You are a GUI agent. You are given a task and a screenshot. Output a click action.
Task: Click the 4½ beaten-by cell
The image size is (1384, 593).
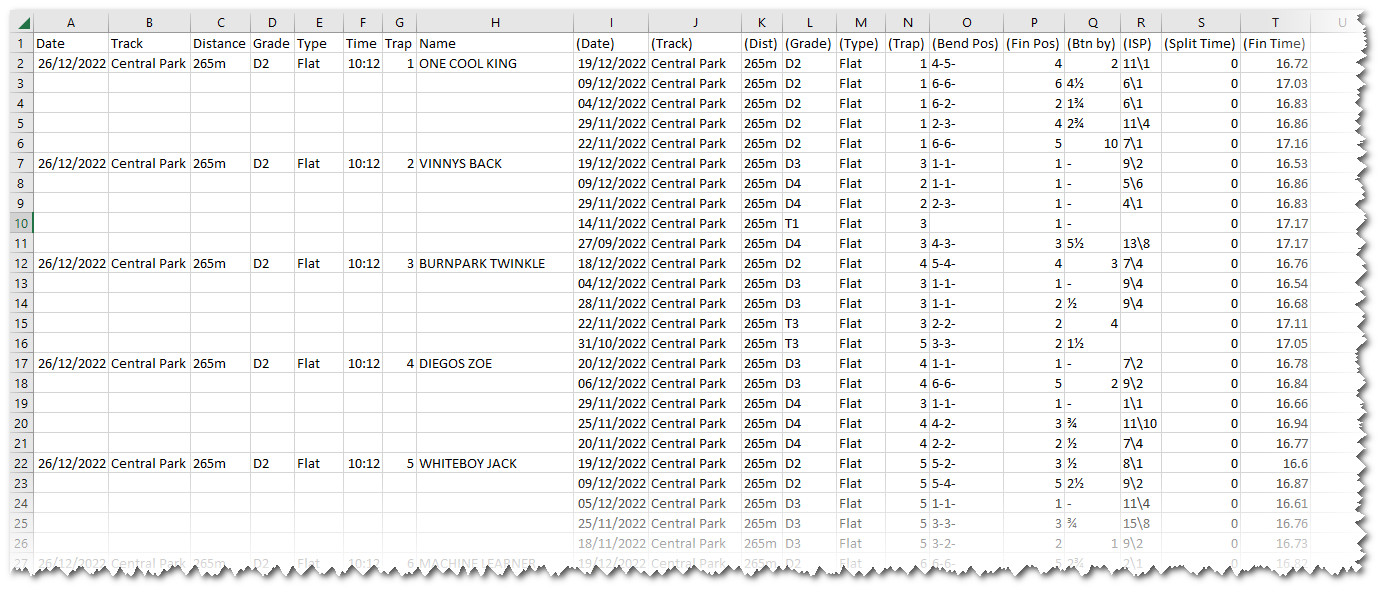click(1092, 84)
